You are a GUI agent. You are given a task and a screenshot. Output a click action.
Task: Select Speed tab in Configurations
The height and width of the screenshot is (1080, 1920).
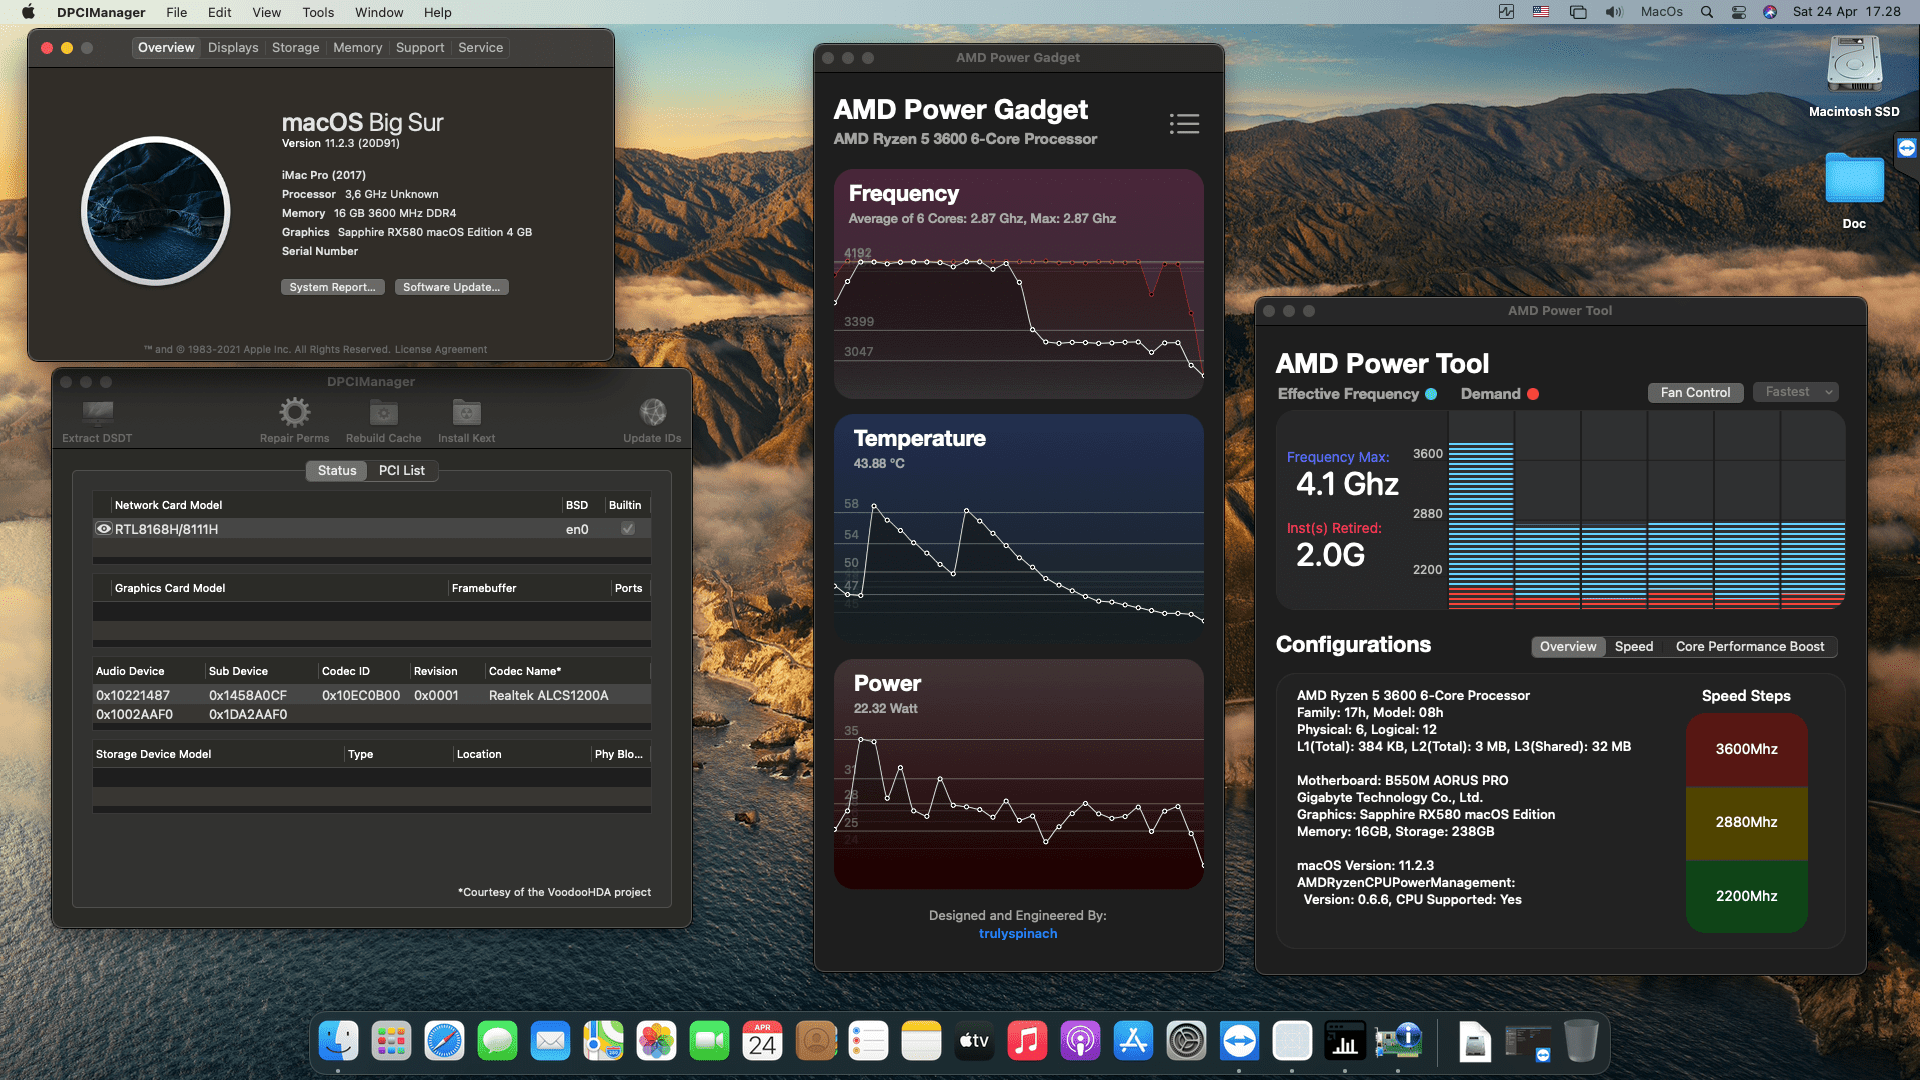pyautogui.click(x=1634, y=647)
